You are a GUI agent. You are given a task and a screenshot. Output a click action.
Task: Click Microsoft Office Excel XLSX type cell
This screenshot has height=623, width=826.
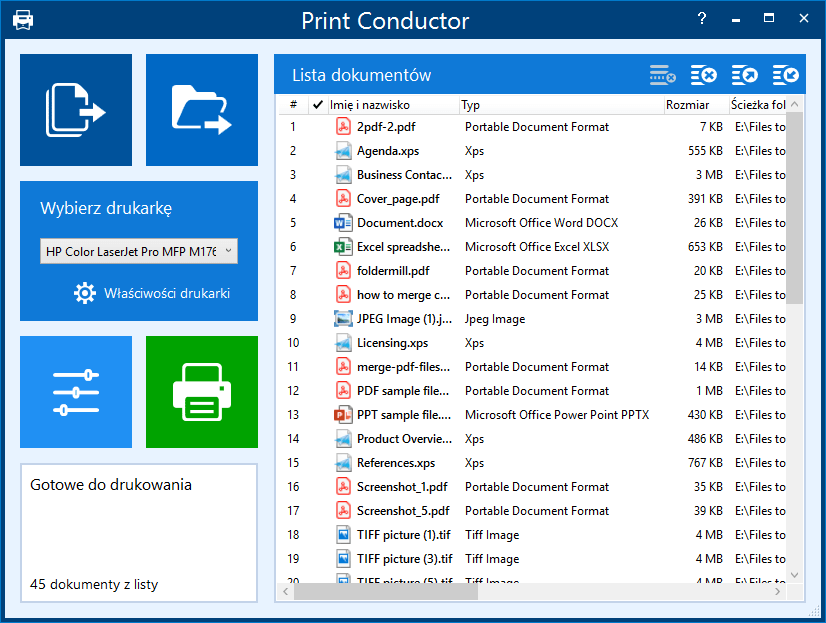click(x=537, y=246)
